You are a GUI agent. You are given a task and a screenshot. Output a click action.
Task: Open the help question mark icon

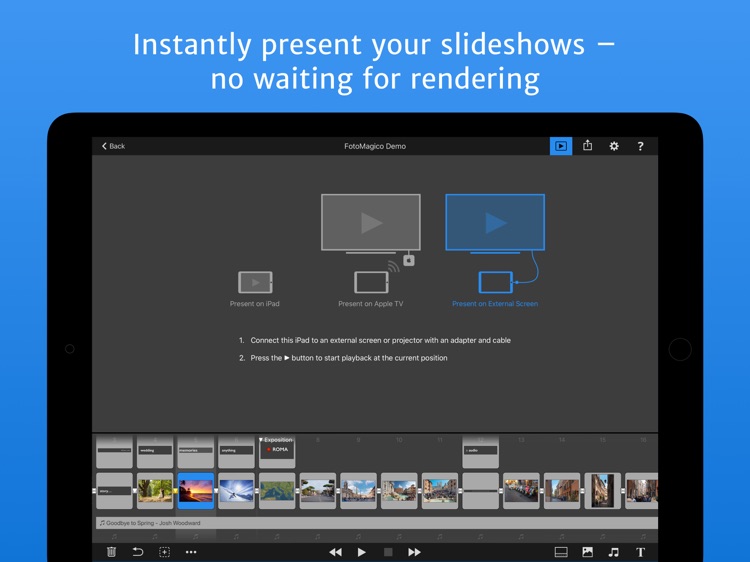point(640,146)
